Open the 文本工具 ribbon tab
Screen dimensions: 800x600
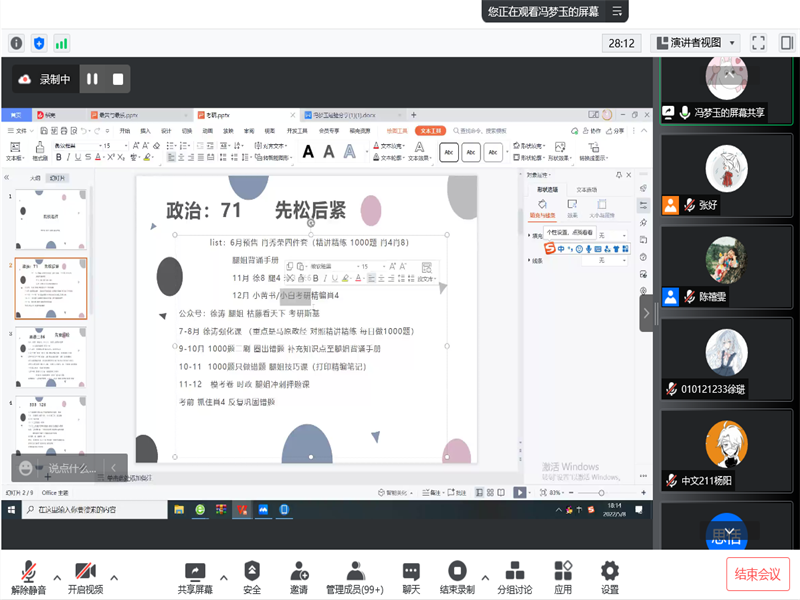(x=430, y=131)
